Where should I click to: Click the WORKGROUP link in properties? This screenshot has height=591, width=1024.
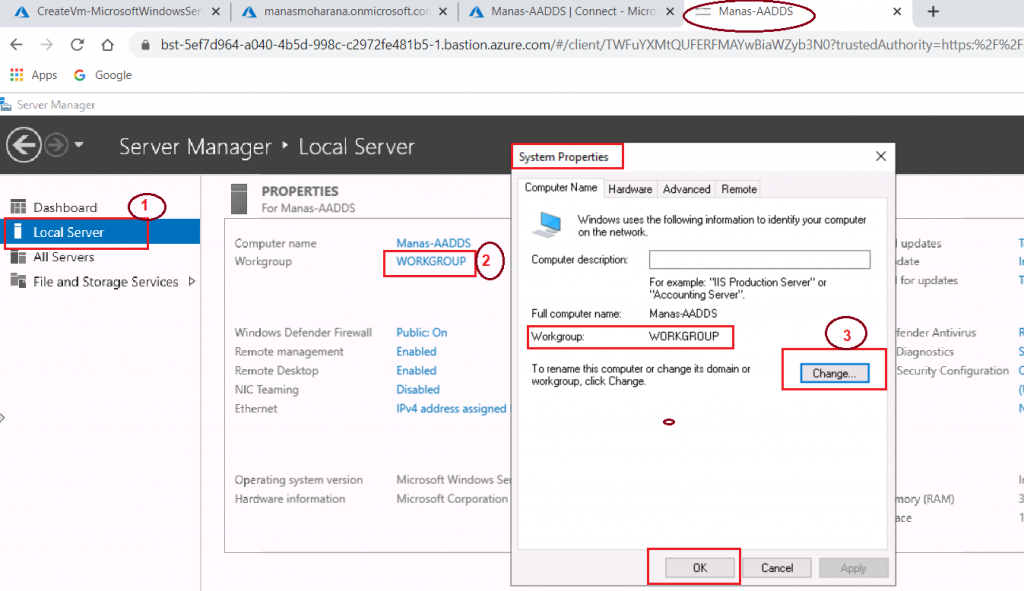(x=431, y=262)
